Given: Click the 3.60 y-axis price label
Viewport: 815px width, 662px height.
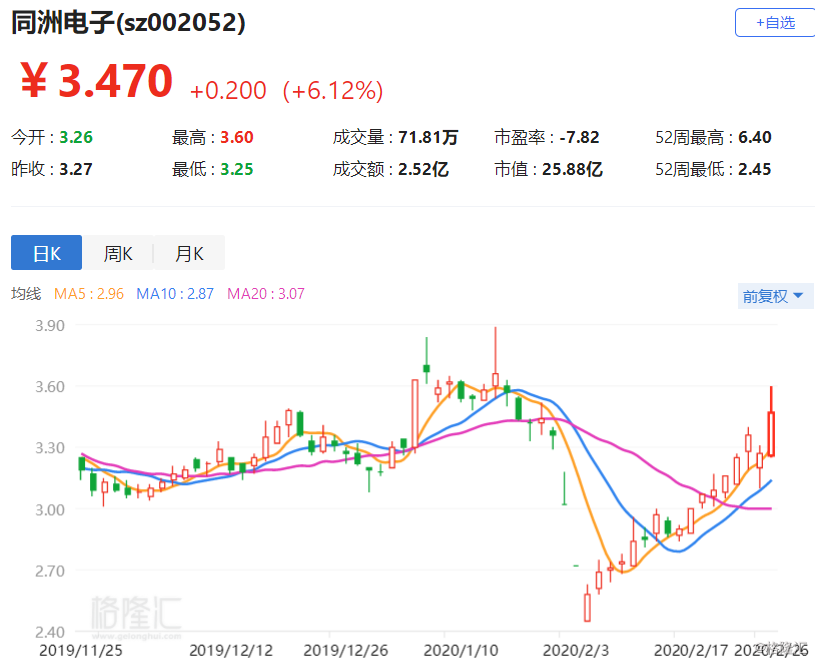Looking at the screenshot, I should [x=50, y=387].
